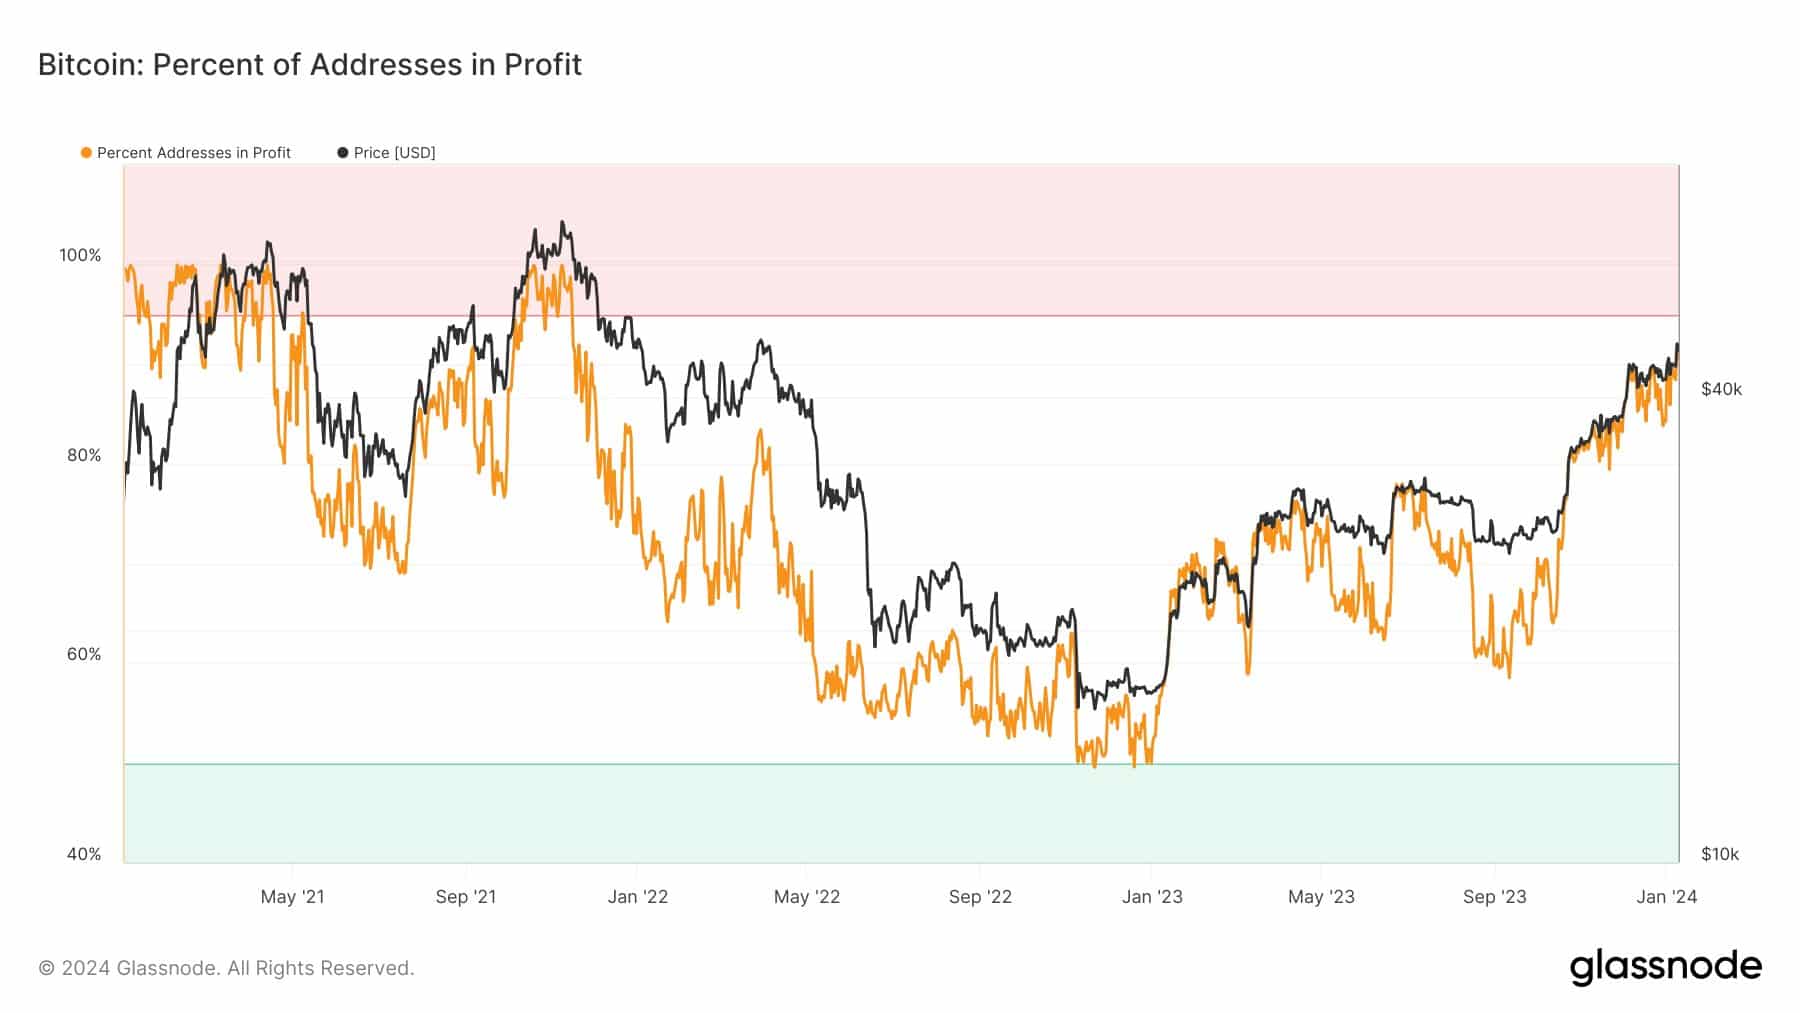Viewport: 1800px width, 1013px height.
Task: Click the orange Percent Addresses in Profit legend dot
Action: [x=86, y=153]
